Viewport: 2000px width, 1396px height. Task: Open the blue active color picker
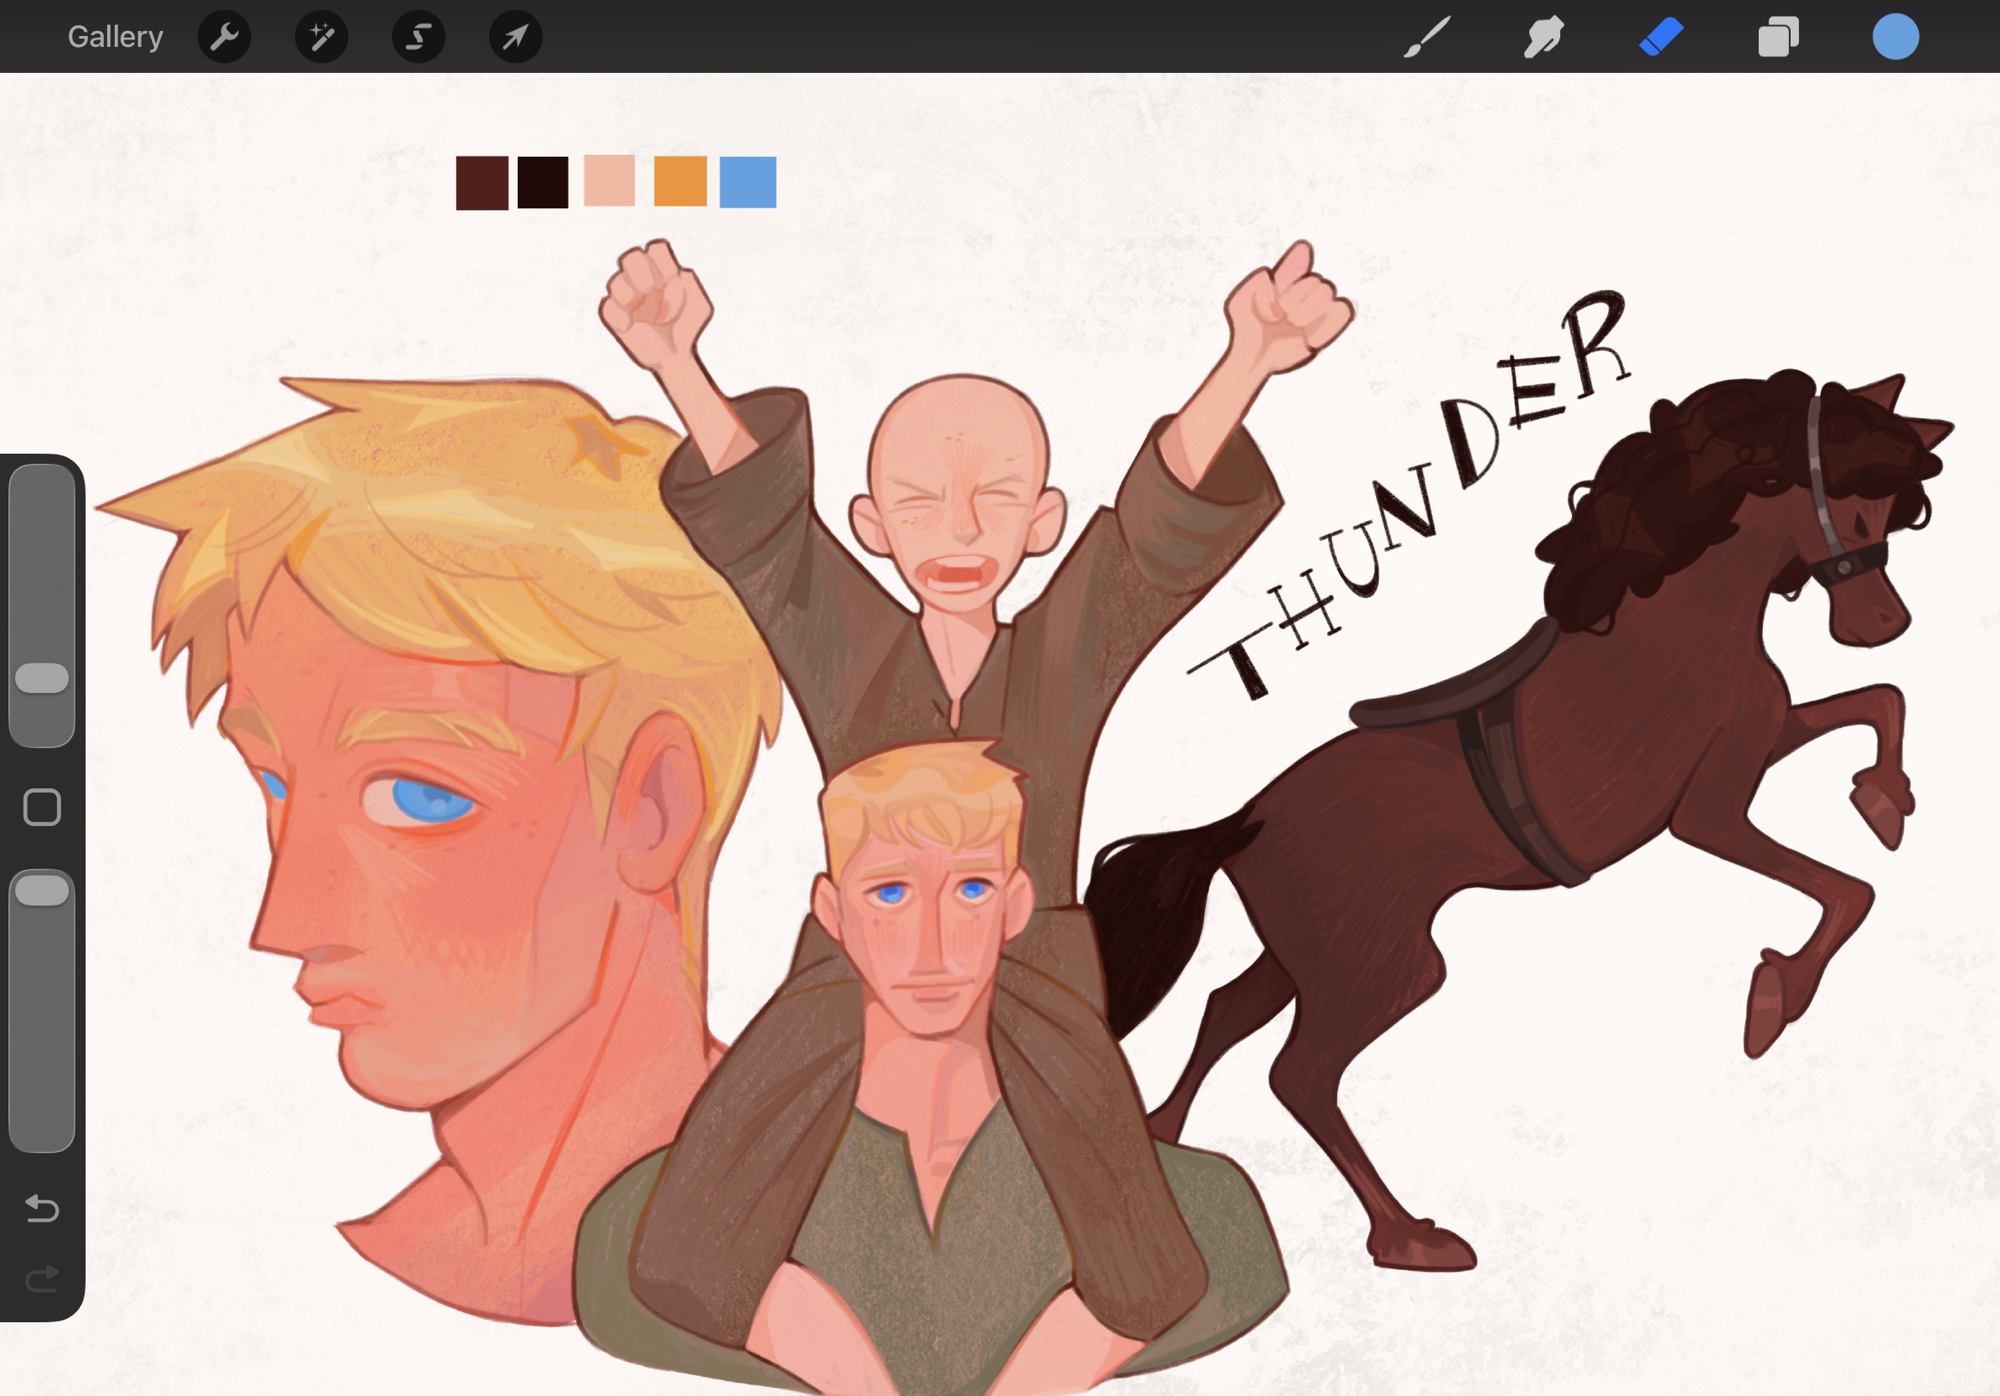tap(1895, 37)
